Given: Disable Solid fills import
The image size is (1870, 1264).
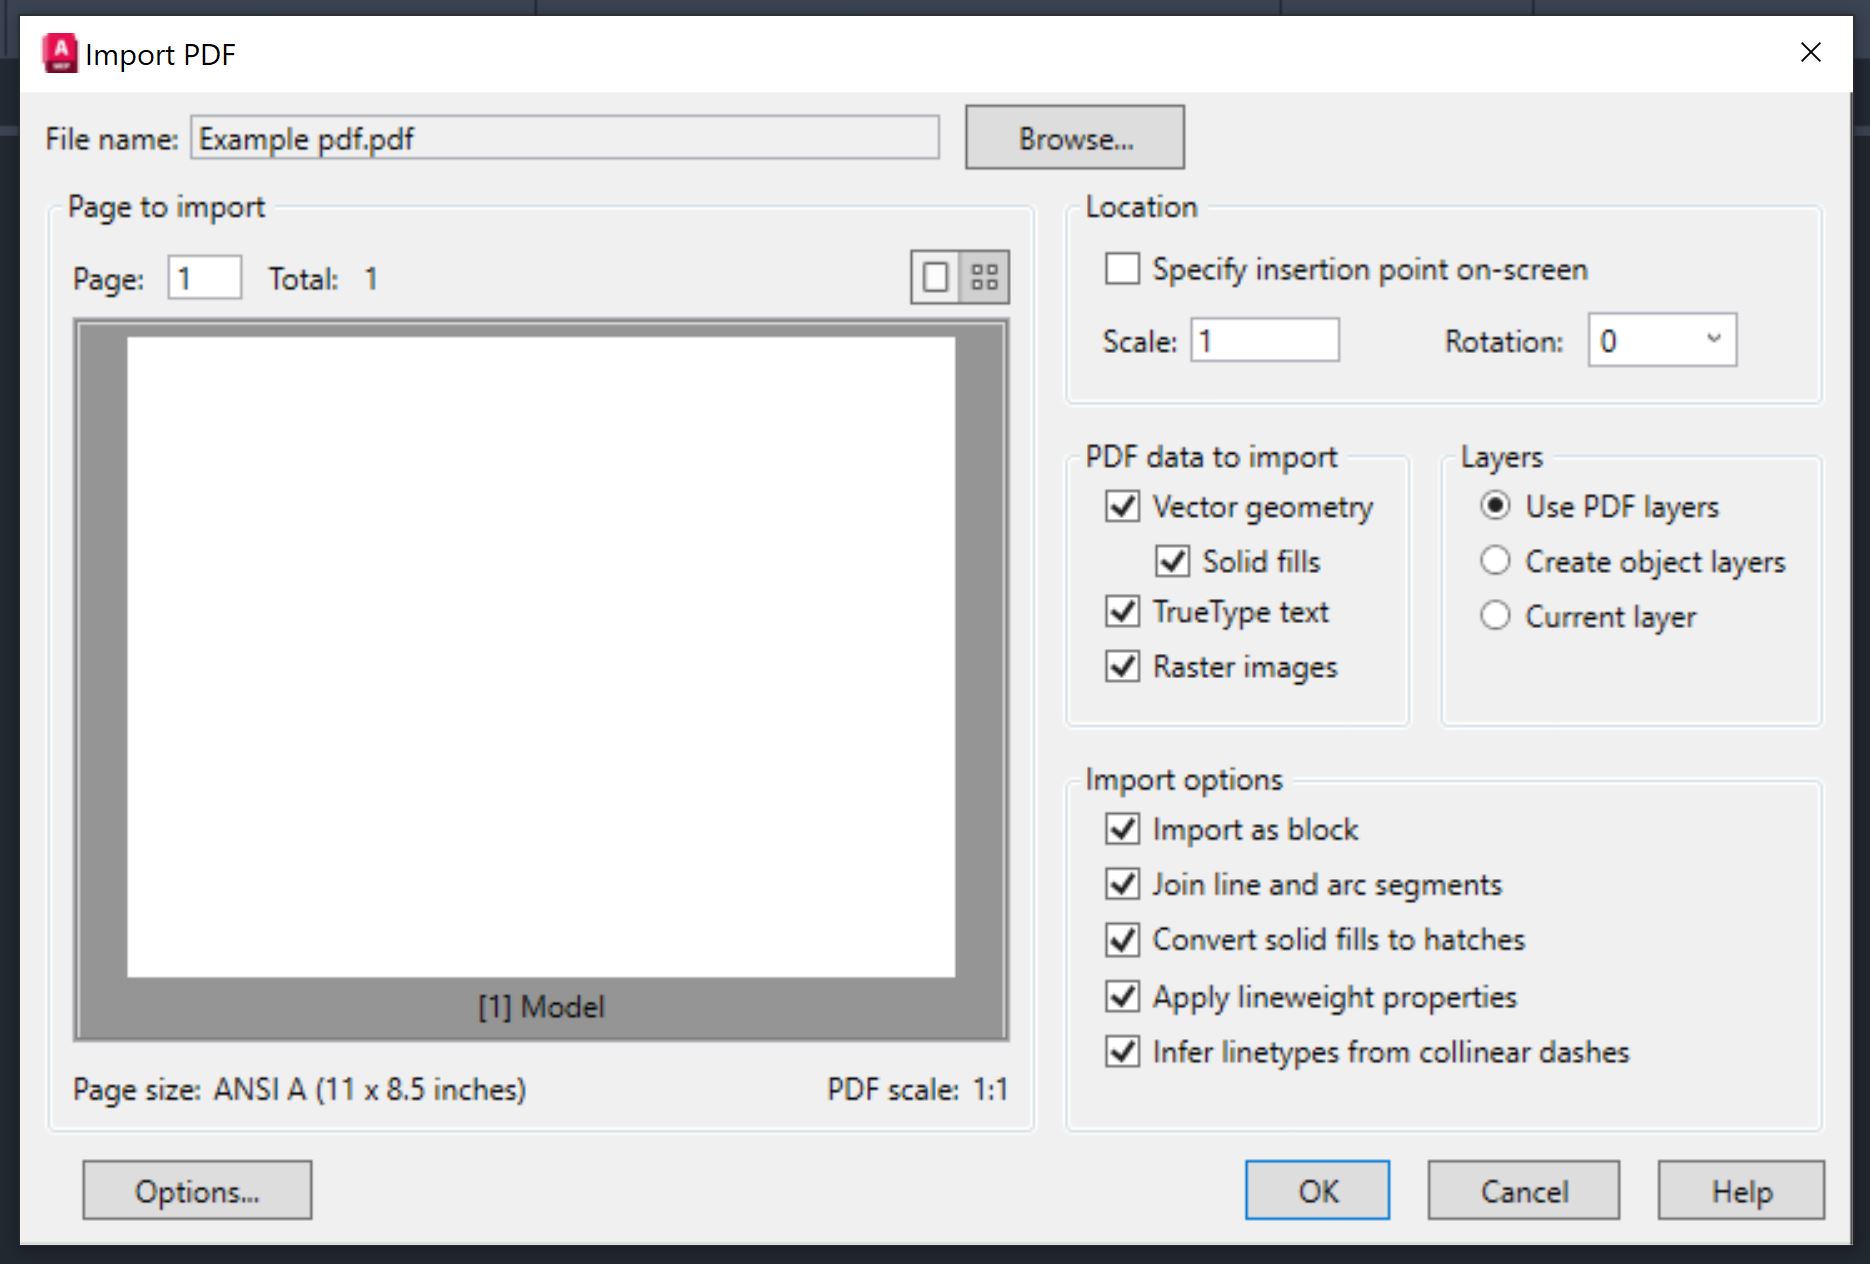Looking at the screenshot, I should (1171, 561).
